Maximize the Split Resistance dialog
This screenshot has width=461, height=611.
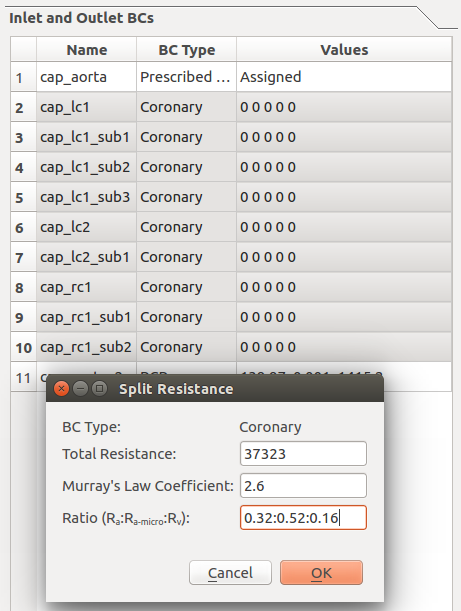[99, 388]
